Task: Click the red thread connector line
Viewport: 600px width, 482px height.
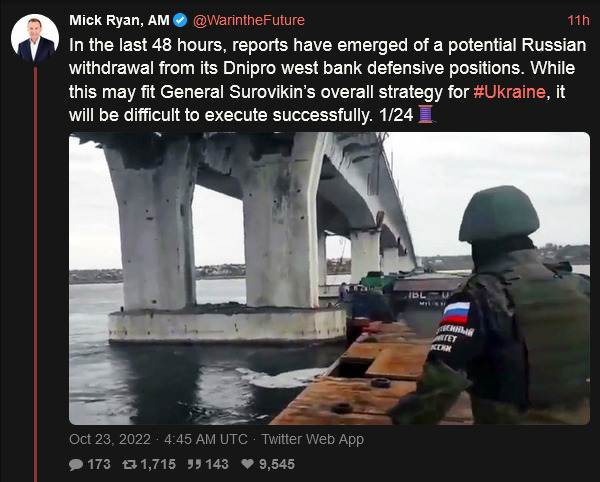Action: click(35, 274)
